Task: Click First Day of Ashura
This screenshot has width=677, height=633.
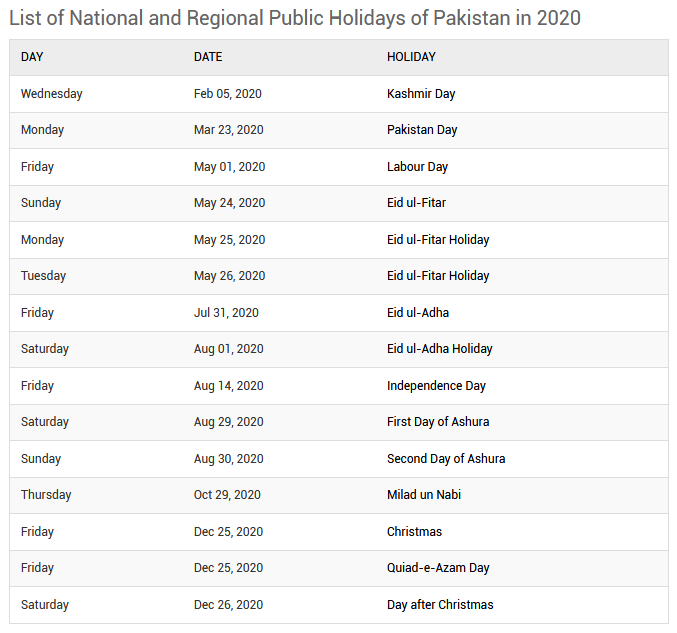Action: 438,422
